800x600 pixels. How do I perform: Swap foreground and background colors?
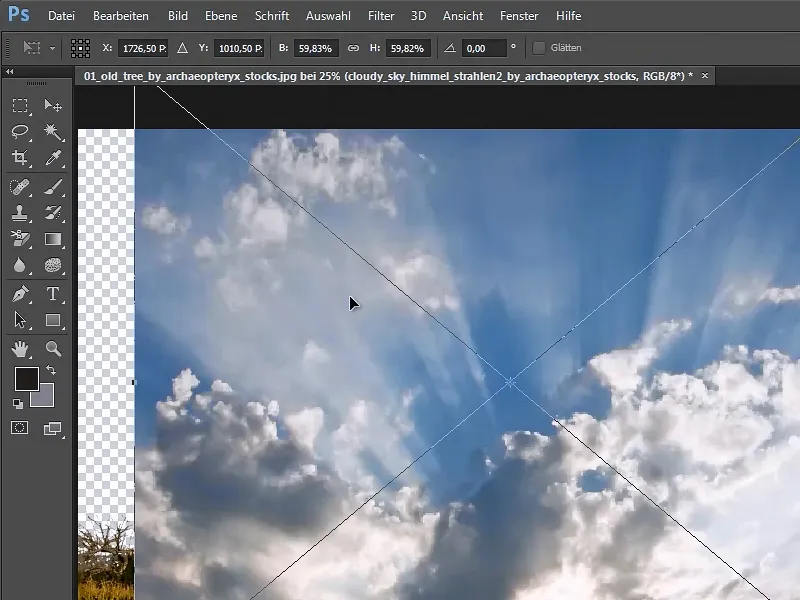(51, 369)
